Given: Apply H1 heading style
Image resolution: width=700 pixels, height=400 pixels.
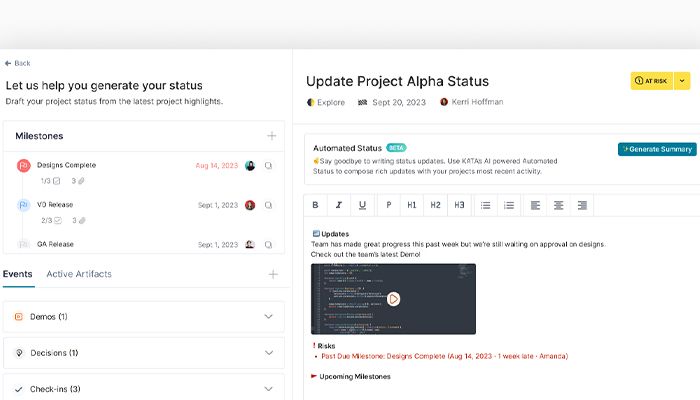Looking at the screenshot, I should click(x=411, y=205).
